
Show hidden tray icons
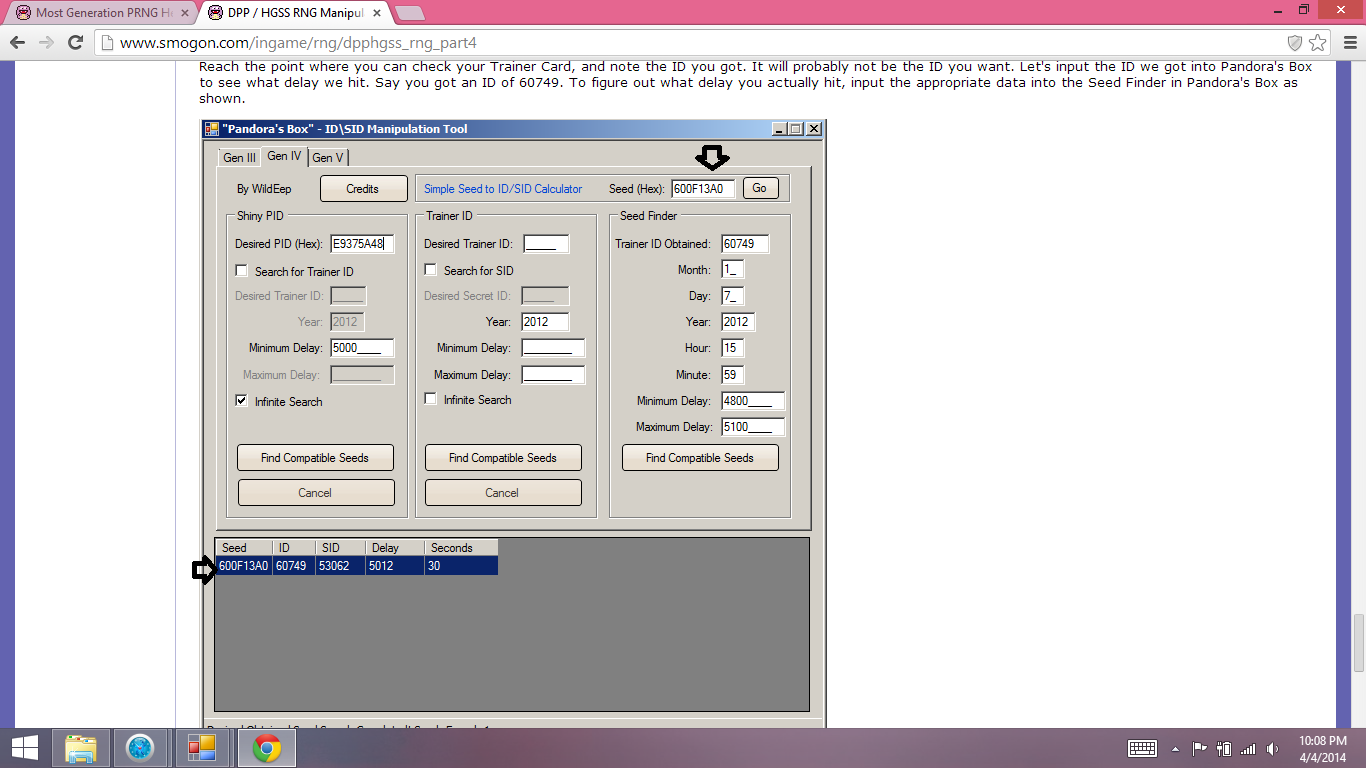tap(1175, 748)
